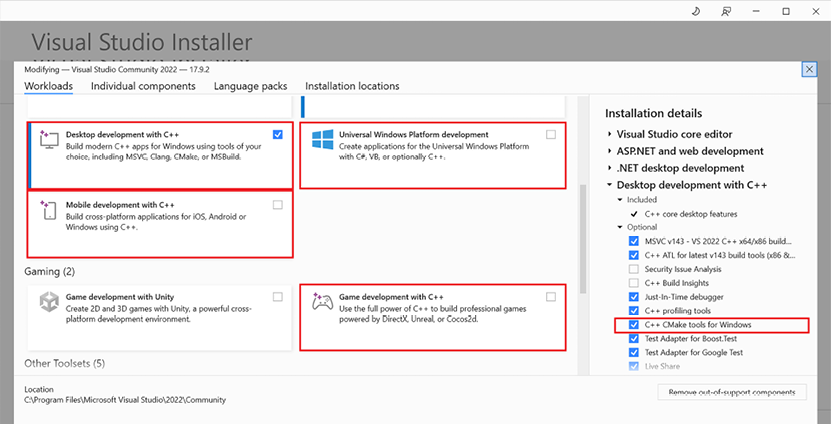Check Game development with C++ workload

click(x=551, y=297)
